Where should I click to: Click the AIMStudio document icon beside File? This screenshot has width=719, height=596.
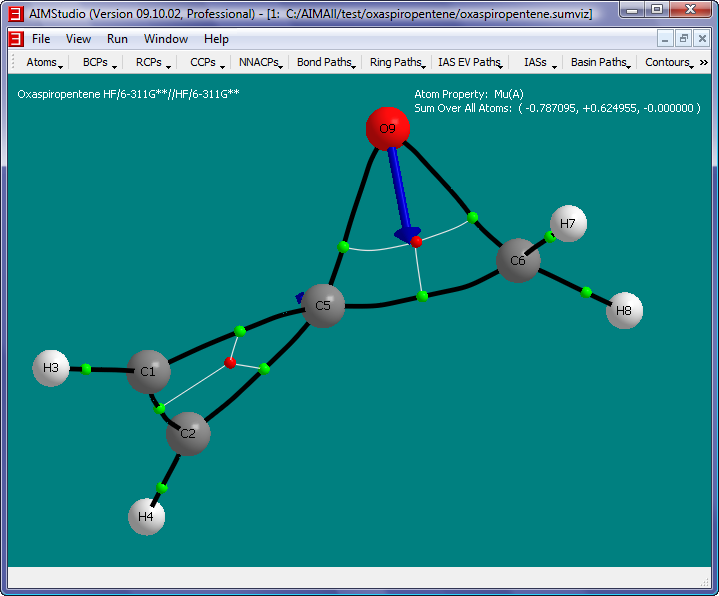coord(16,39)
